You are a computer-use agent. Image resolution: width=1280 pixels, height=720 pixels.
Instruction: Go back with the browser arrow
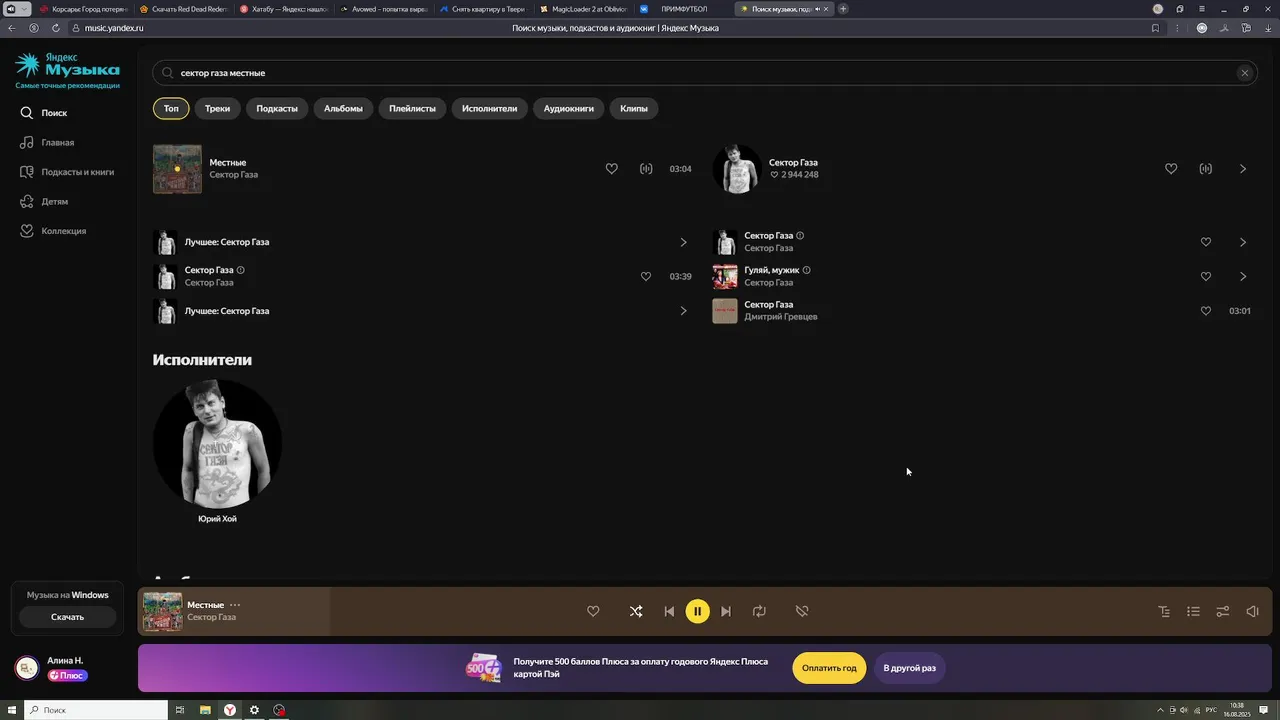pos(12,28)
